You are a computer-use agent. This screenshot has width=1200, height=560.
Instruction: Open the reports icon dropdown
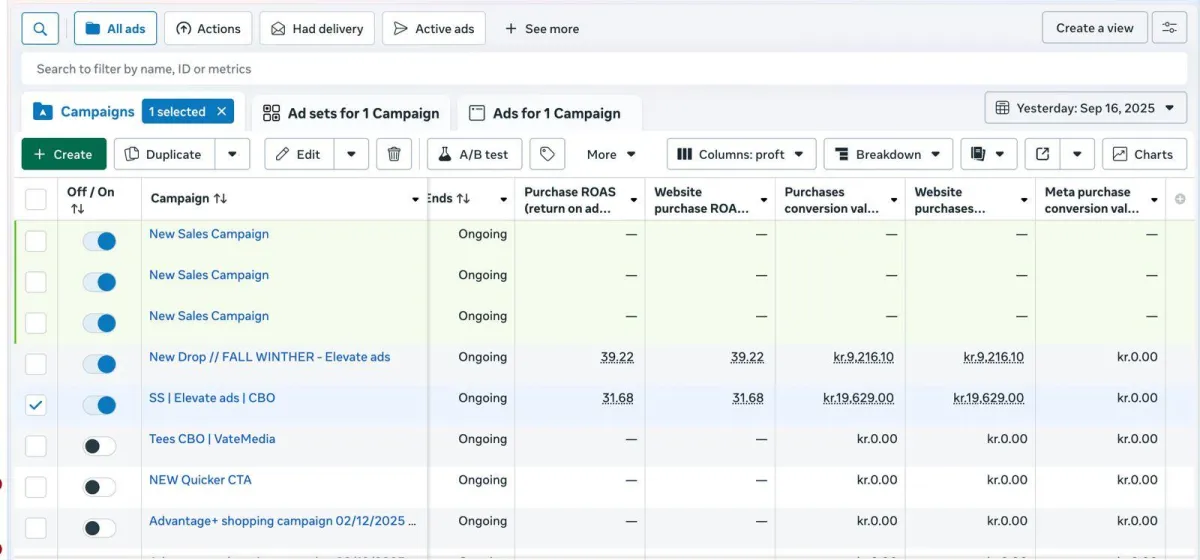989,154
